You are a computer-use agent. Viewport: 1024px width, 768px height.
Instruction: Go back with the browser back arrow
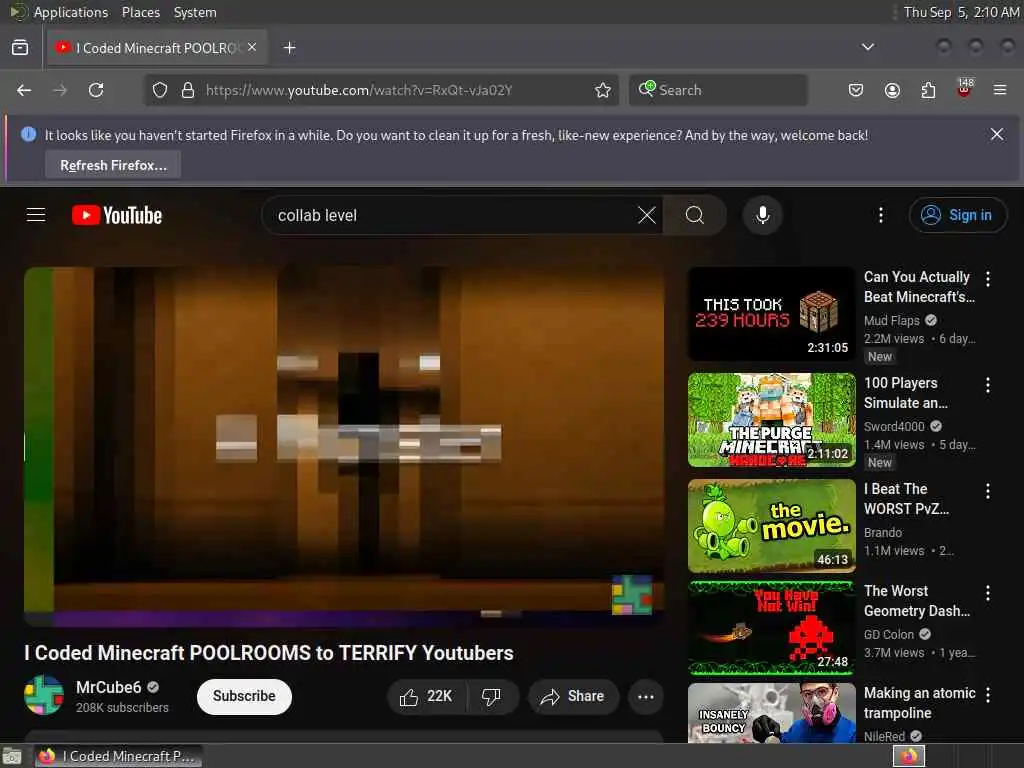pos(24,90)
